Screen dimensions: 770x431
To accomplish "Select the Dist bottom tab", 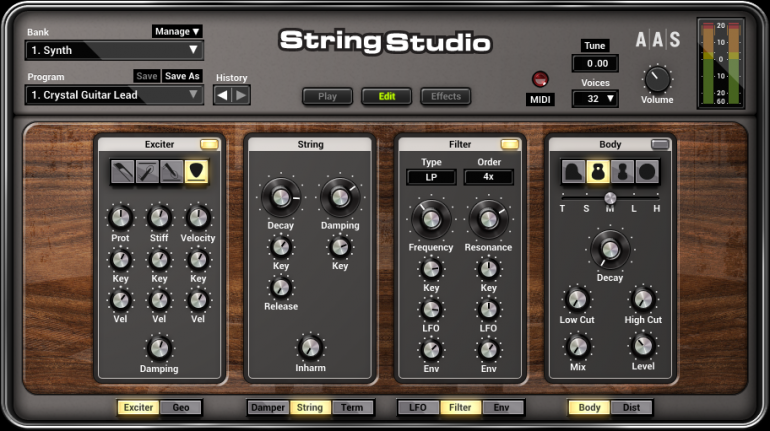I will point(632,407).
